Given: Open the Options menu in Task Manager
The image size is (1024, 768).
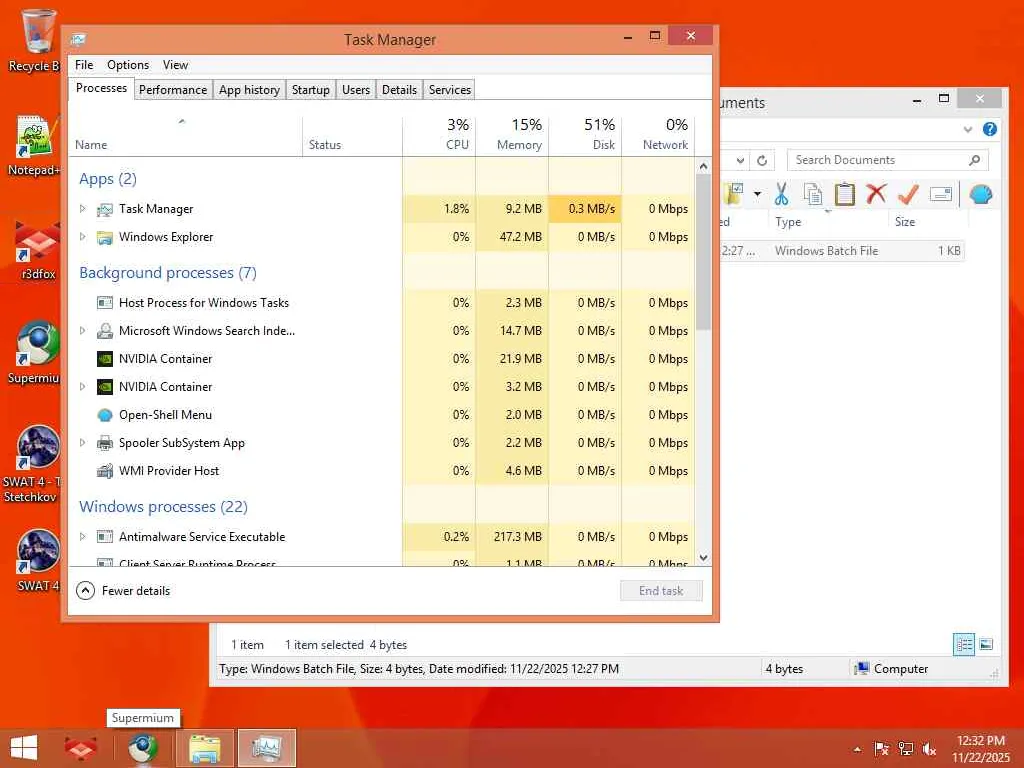Looking at the screenshot, I should [x=128, y=65].
